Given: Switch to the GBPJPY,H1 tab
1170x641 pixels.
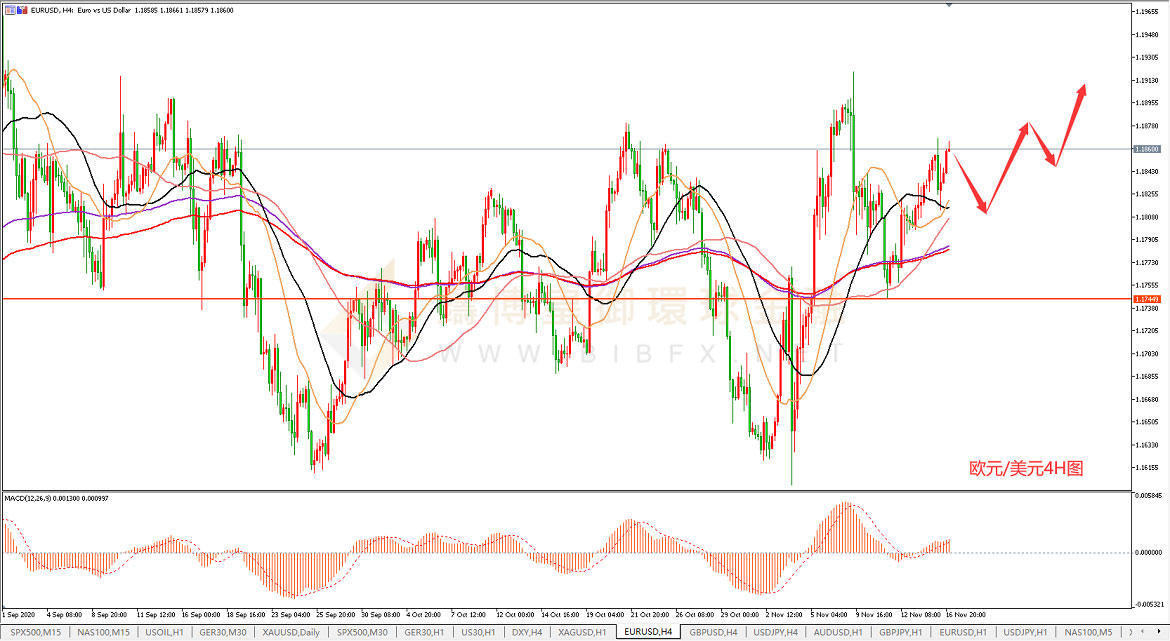Looking at the screenshot, I should pyautogui.click(x=901, y=633).
